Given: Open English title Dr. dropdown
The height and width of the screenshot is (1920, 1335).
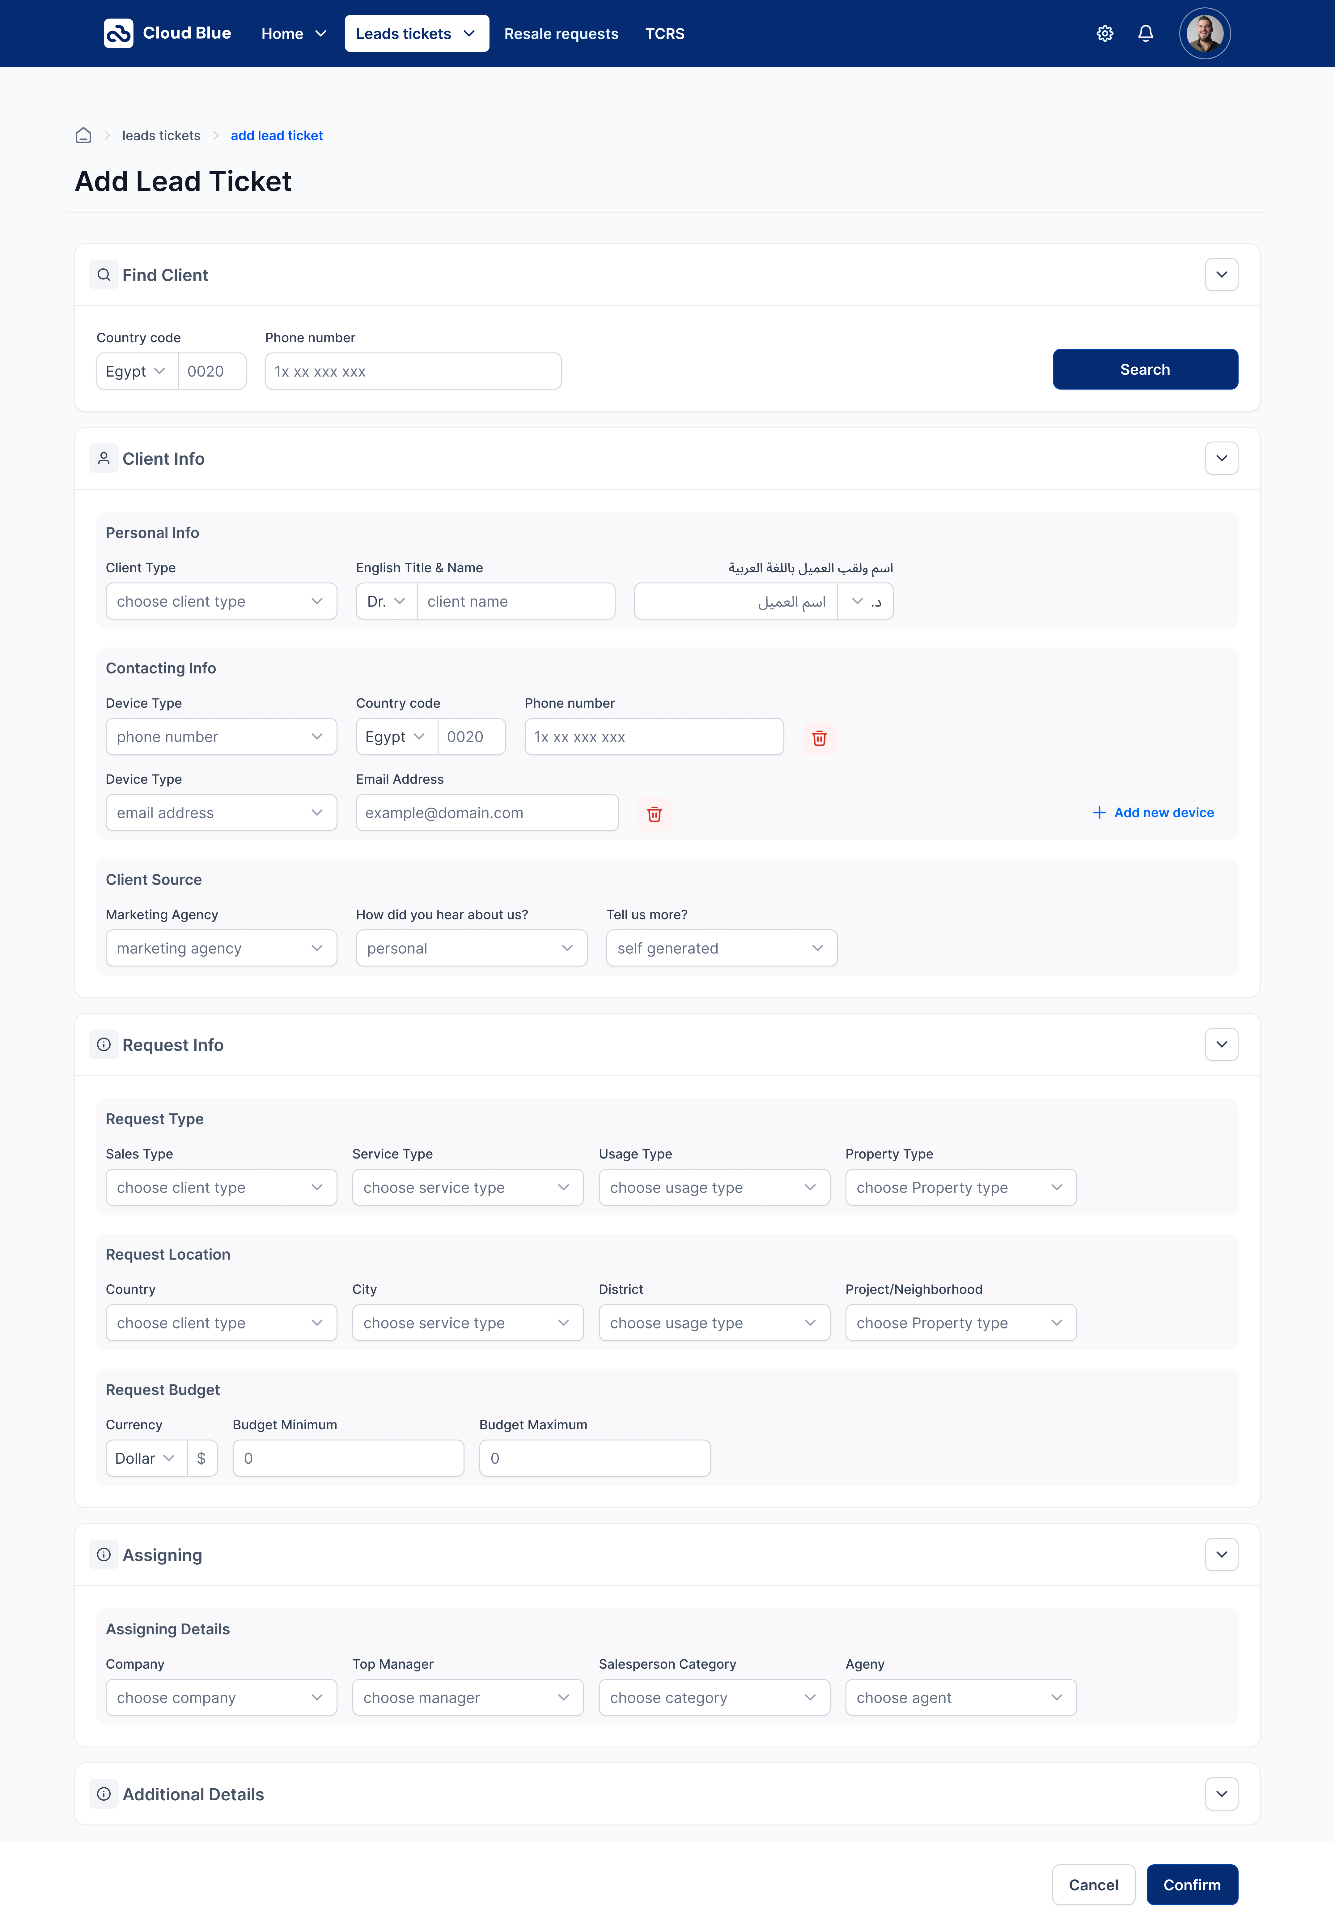Looking at the screenshot, I should click(386, 602).
